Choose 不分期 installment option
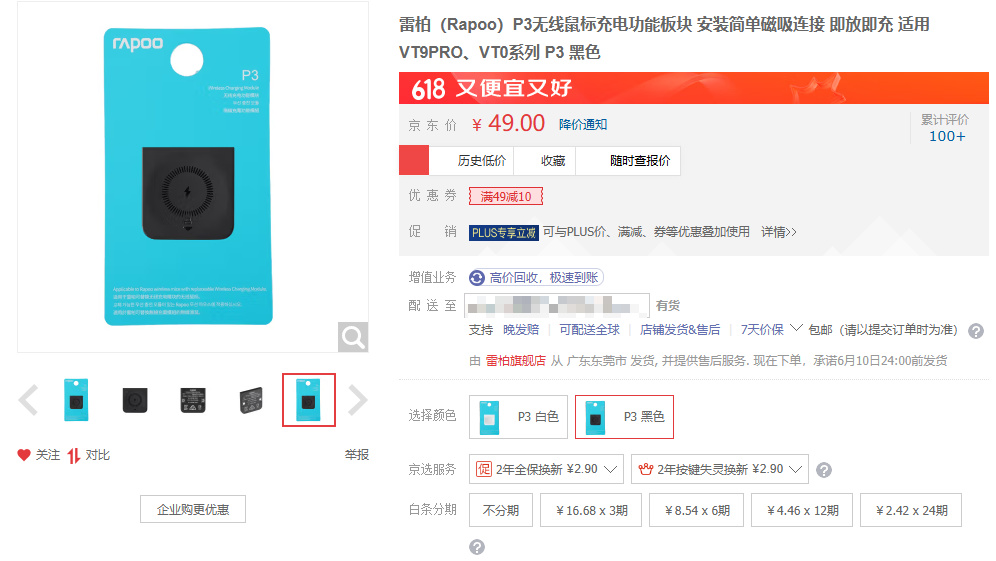 [x=501, y=510]
